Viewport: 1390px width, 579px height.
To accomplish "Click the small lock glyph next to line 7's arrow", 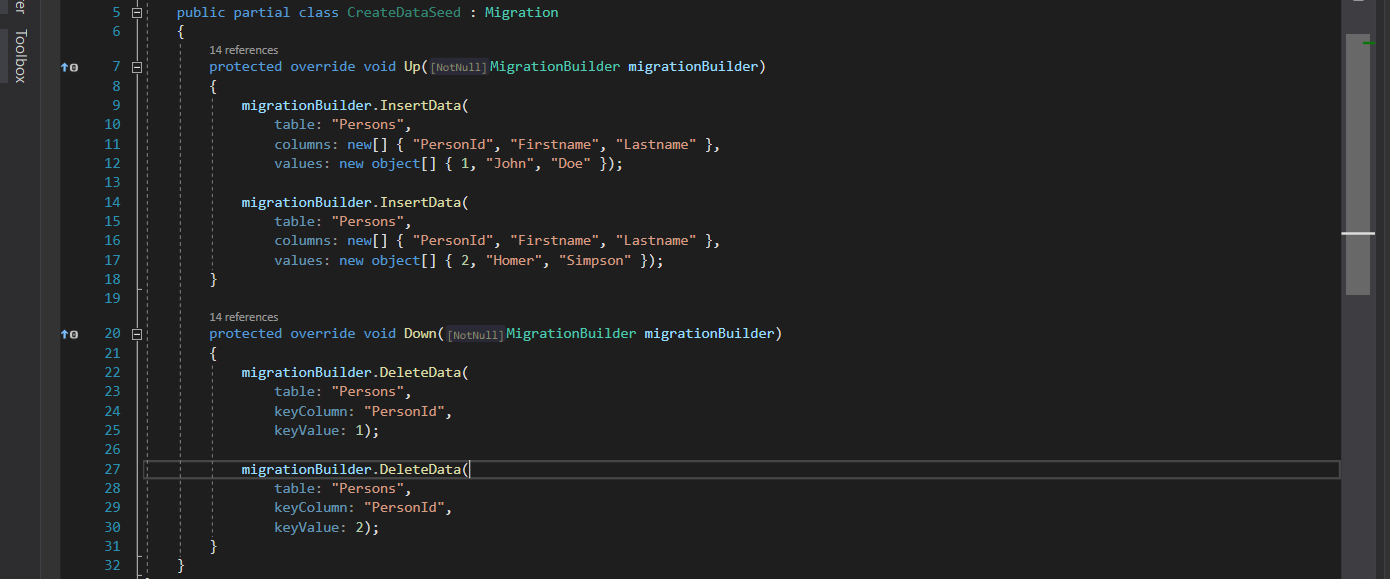I will point(72,66).
